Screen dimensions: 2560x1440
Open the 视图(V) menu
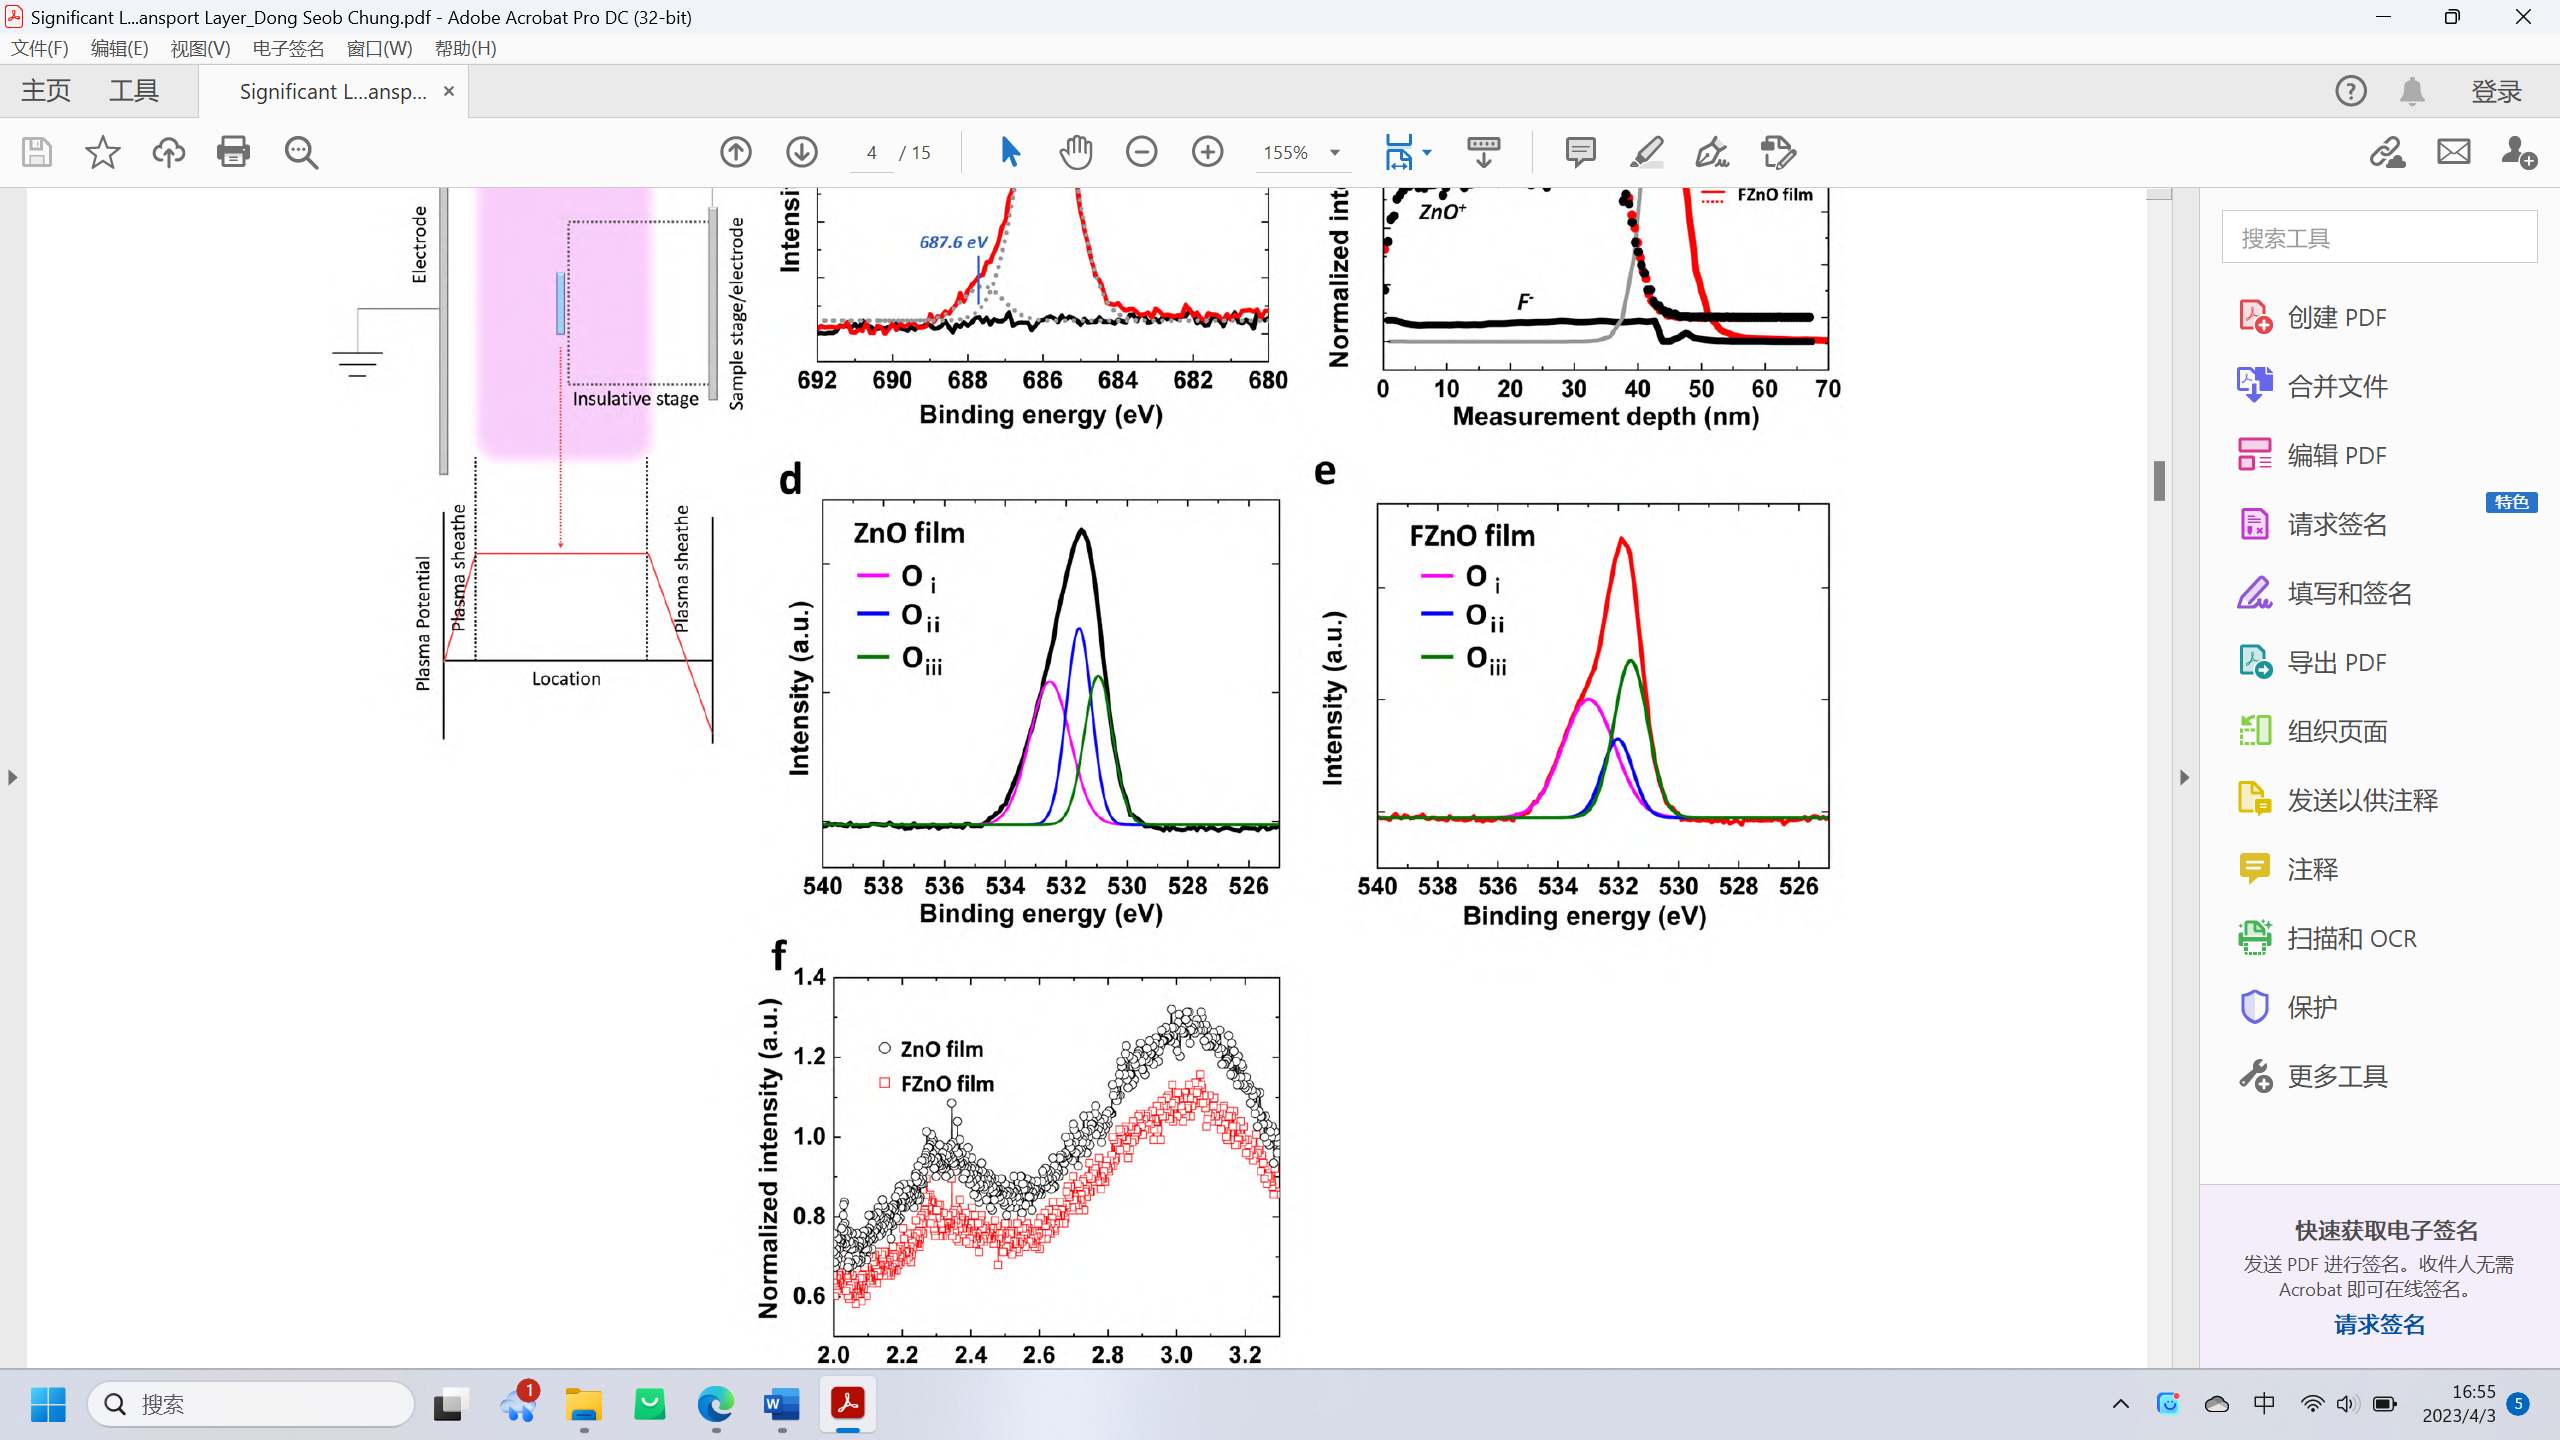[200, 48]
